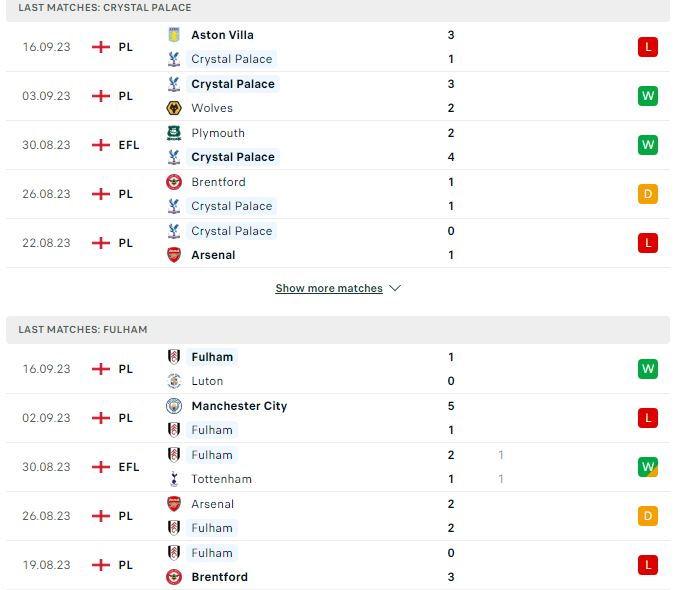
Task: Click the Aston Villa club crest
Action: (174, 35)
